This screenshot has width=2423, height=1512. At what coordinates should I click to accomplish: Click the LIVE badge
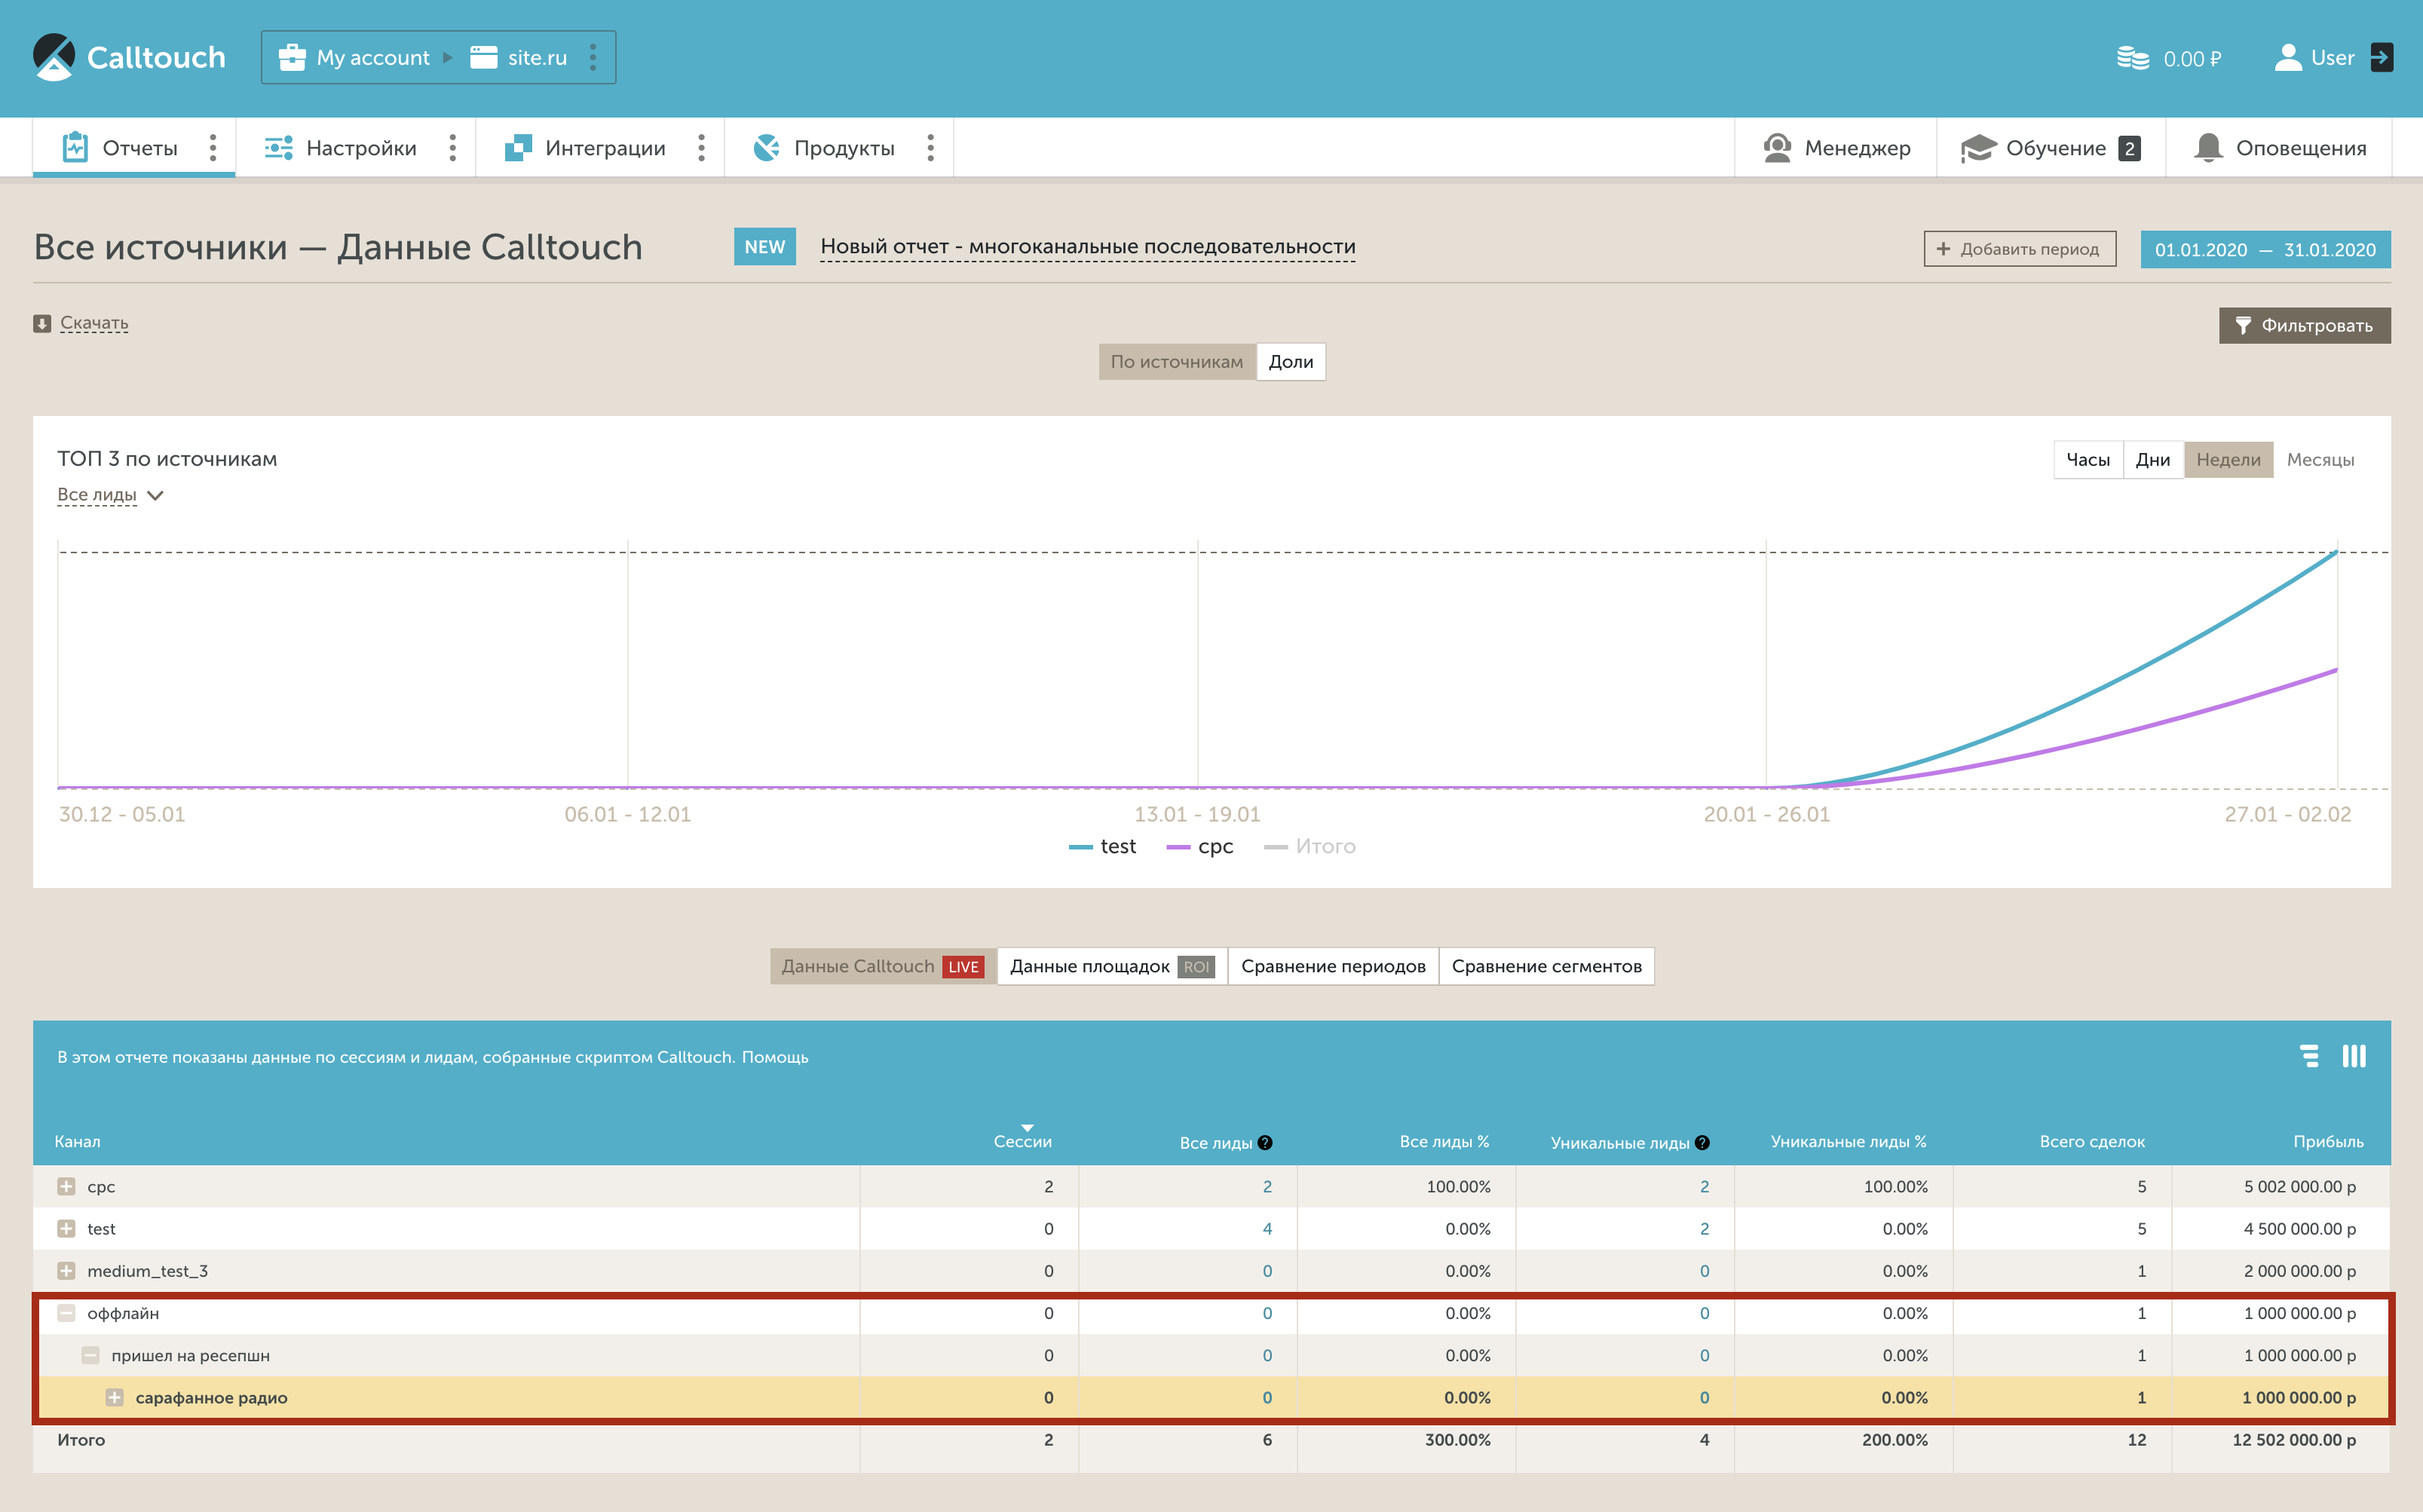point(963,967)
